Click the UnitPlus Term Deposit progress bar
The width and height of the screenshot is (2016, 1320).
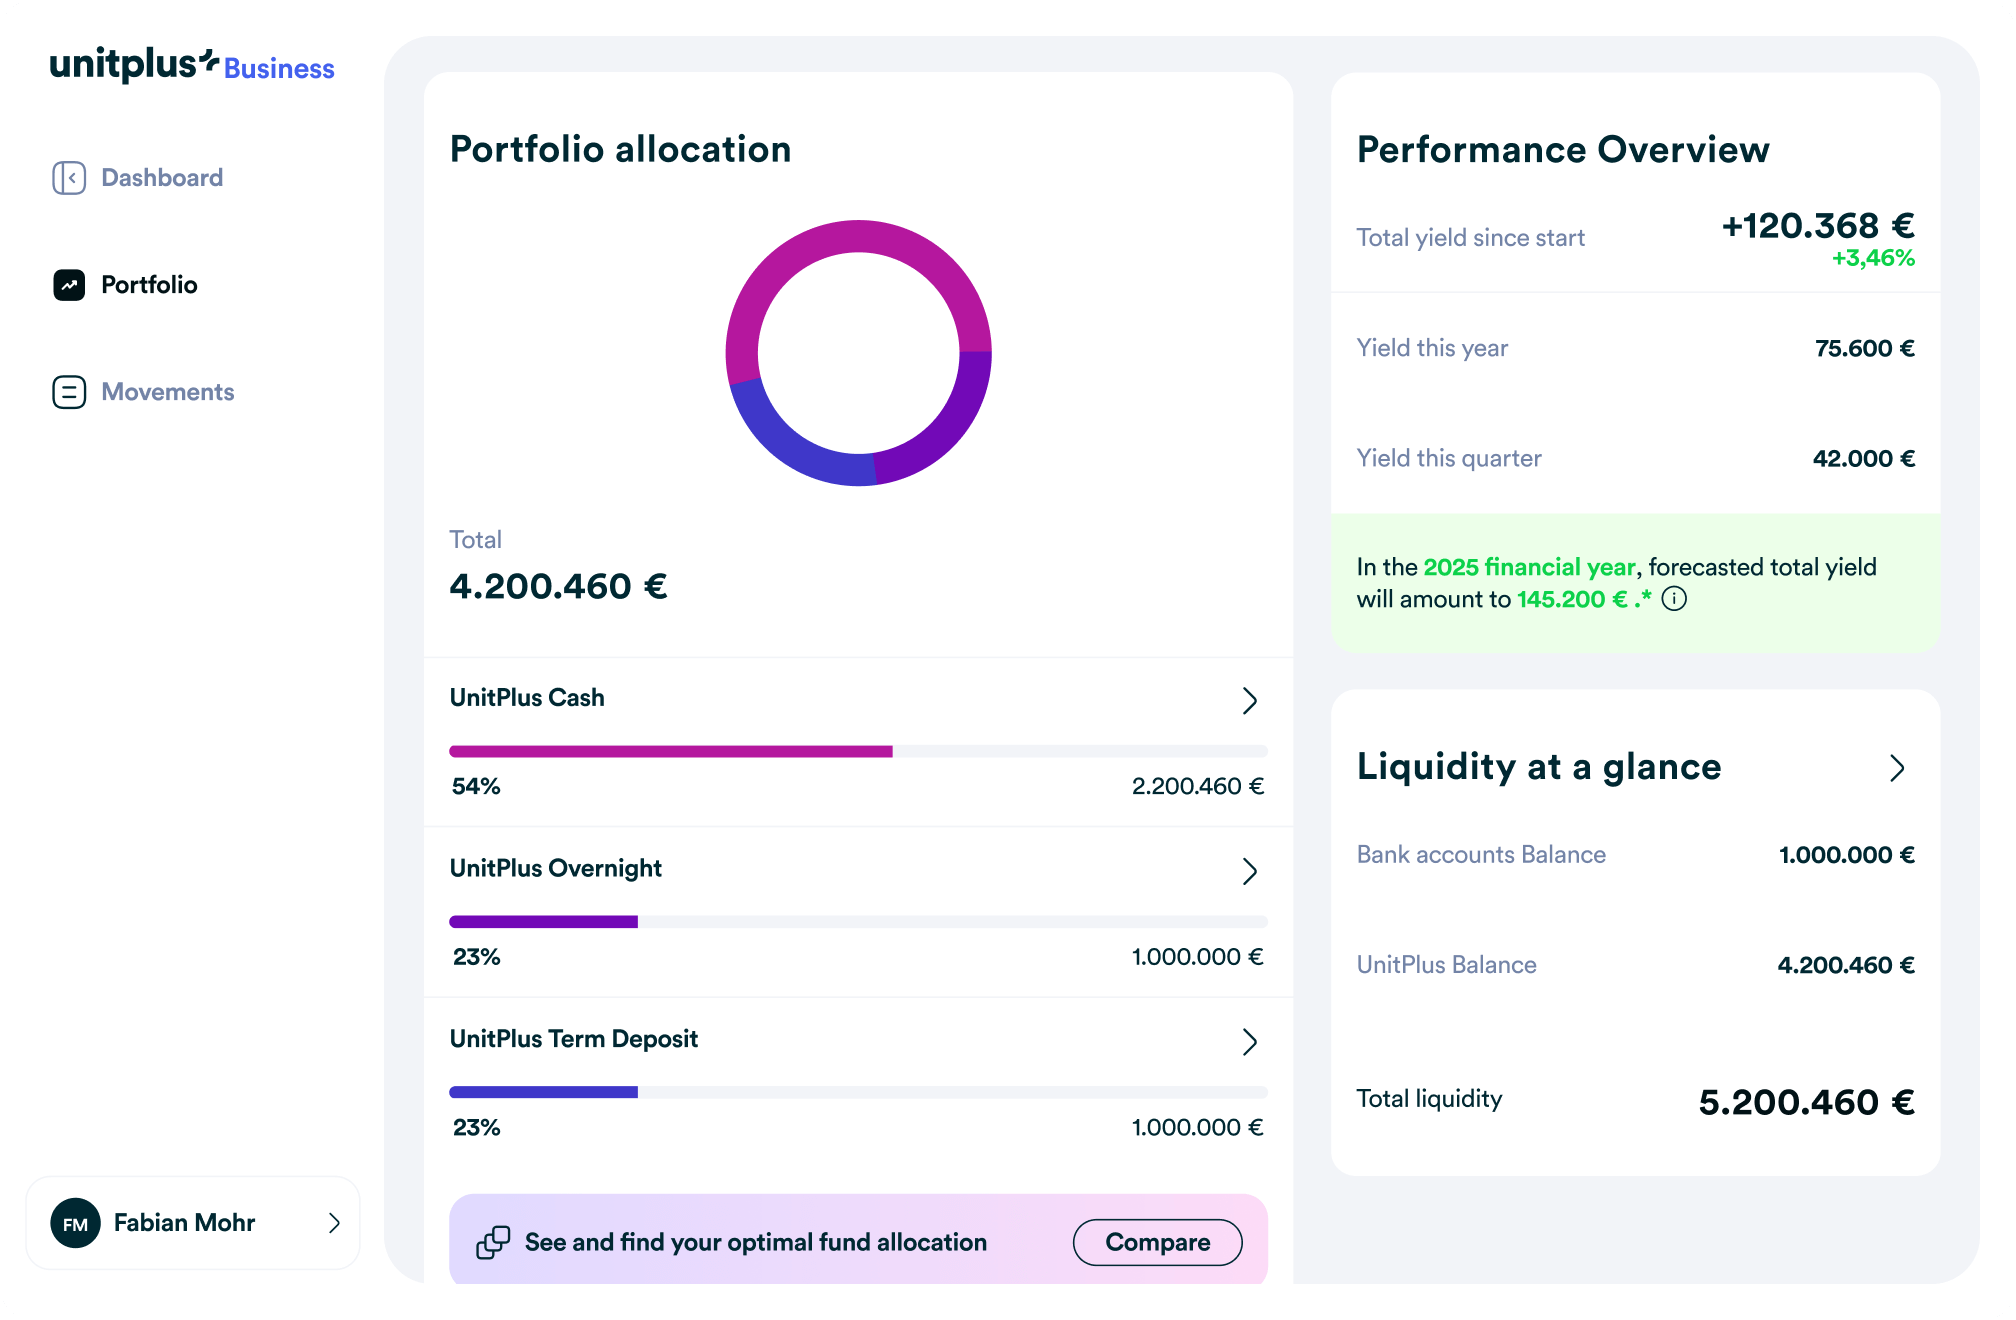(858, 1092)
